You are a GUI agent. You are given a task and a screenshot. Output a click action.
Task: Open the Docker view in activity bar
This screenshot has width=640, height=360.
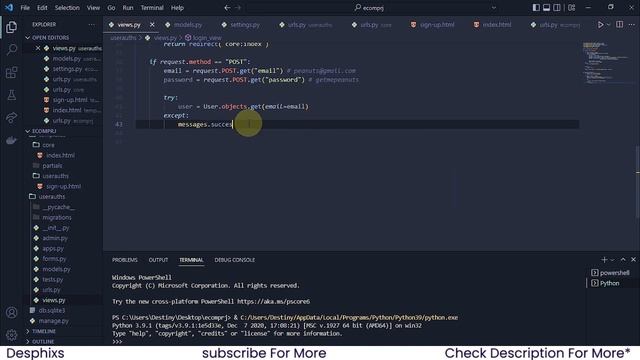(11, 140)
